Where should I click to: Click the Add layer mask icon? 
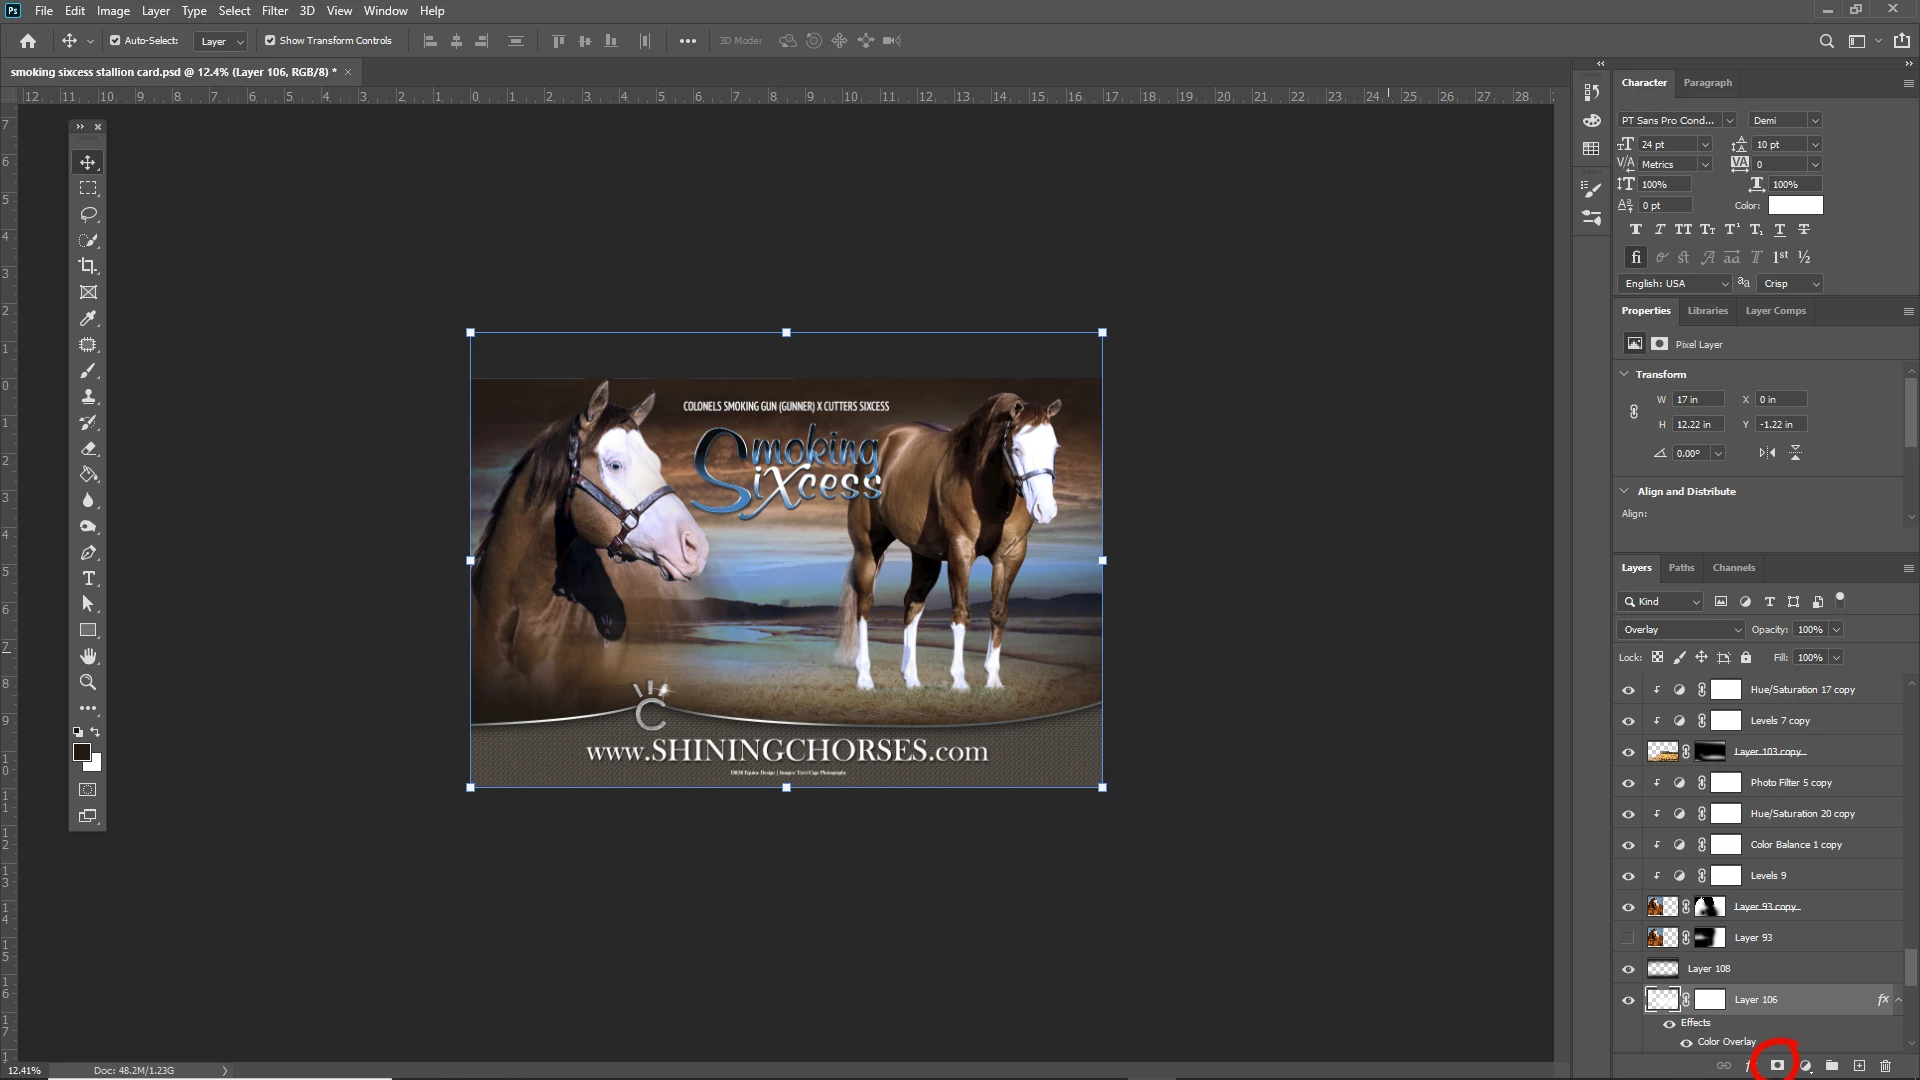pos(1777,1066)
